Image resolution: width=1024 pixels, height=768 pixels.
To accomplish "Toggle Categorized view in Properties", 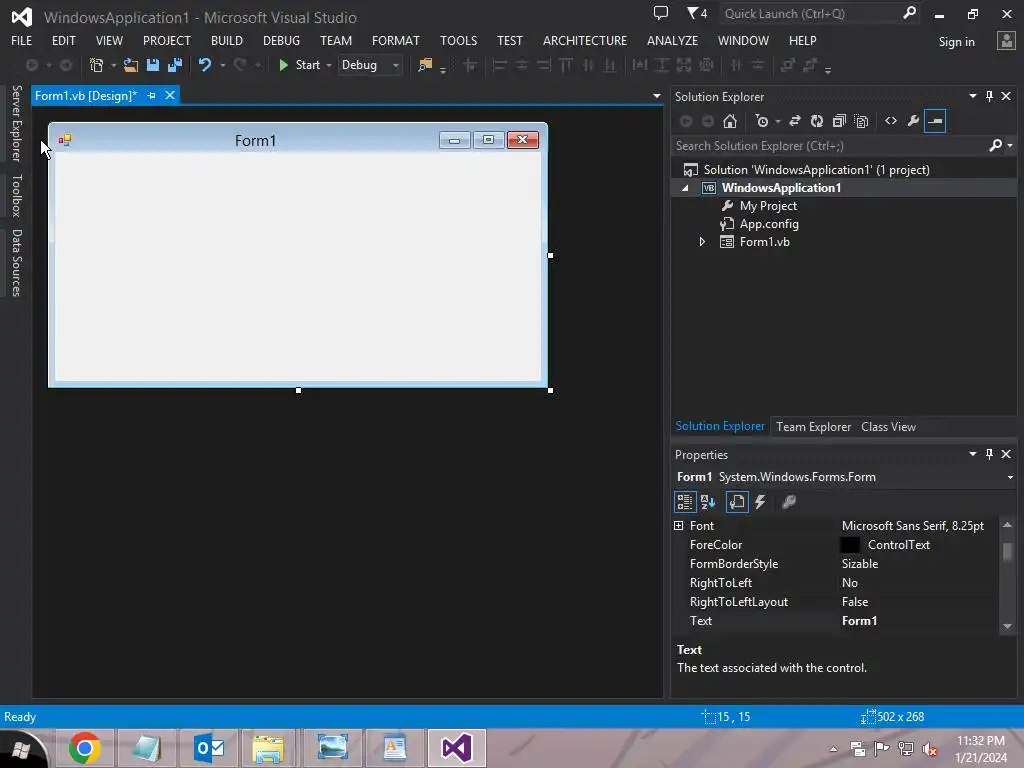I will click(684, 502).
